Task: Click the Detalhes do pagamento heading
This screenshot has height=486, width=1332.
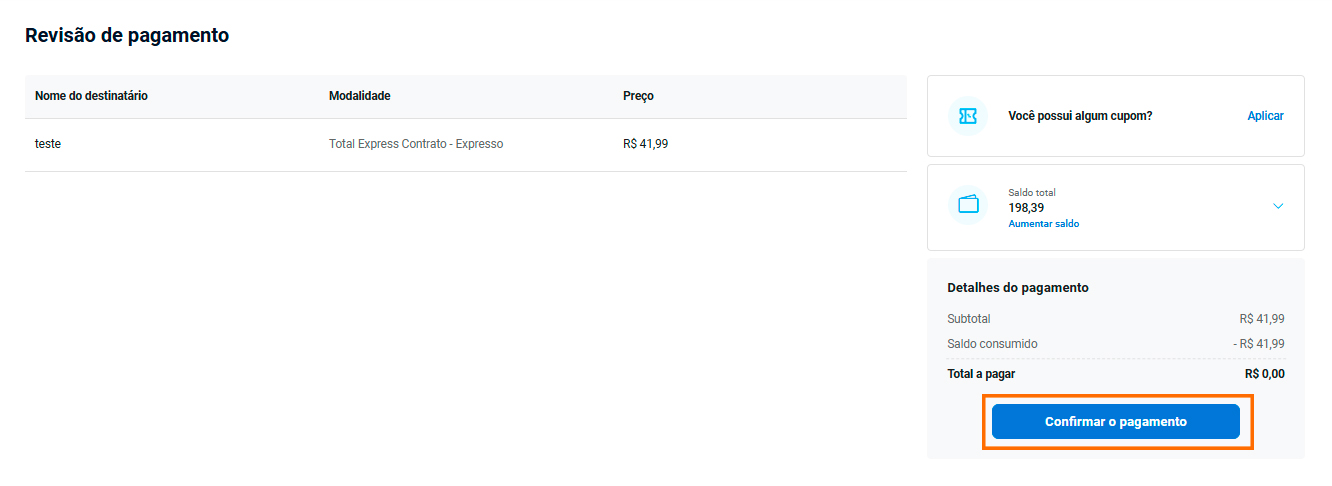Action: (1017, 288)
